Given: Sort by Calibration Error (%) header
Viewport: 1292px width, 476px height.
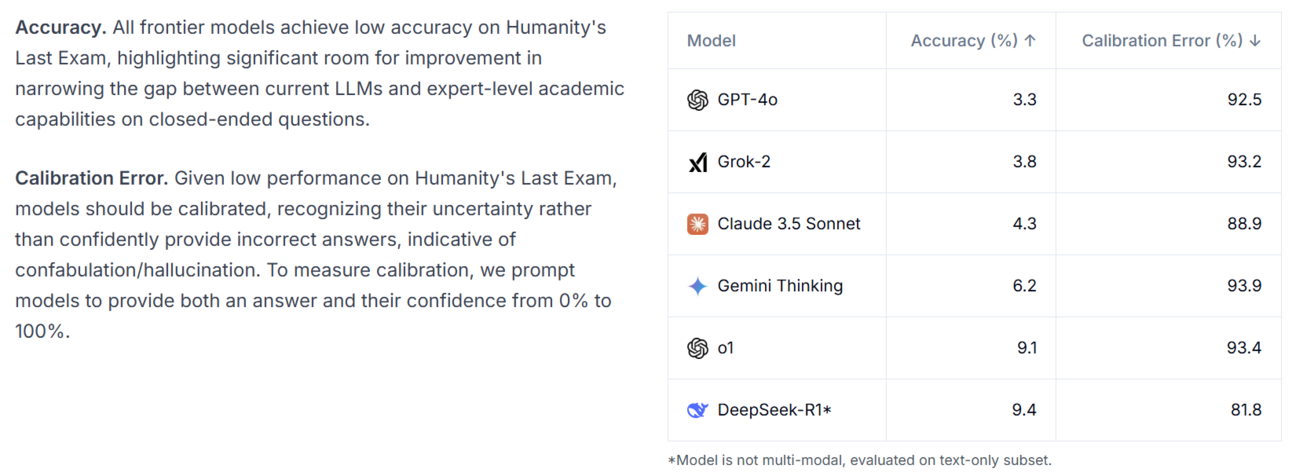Looking at the screenshot, I should pos(1162,41).
